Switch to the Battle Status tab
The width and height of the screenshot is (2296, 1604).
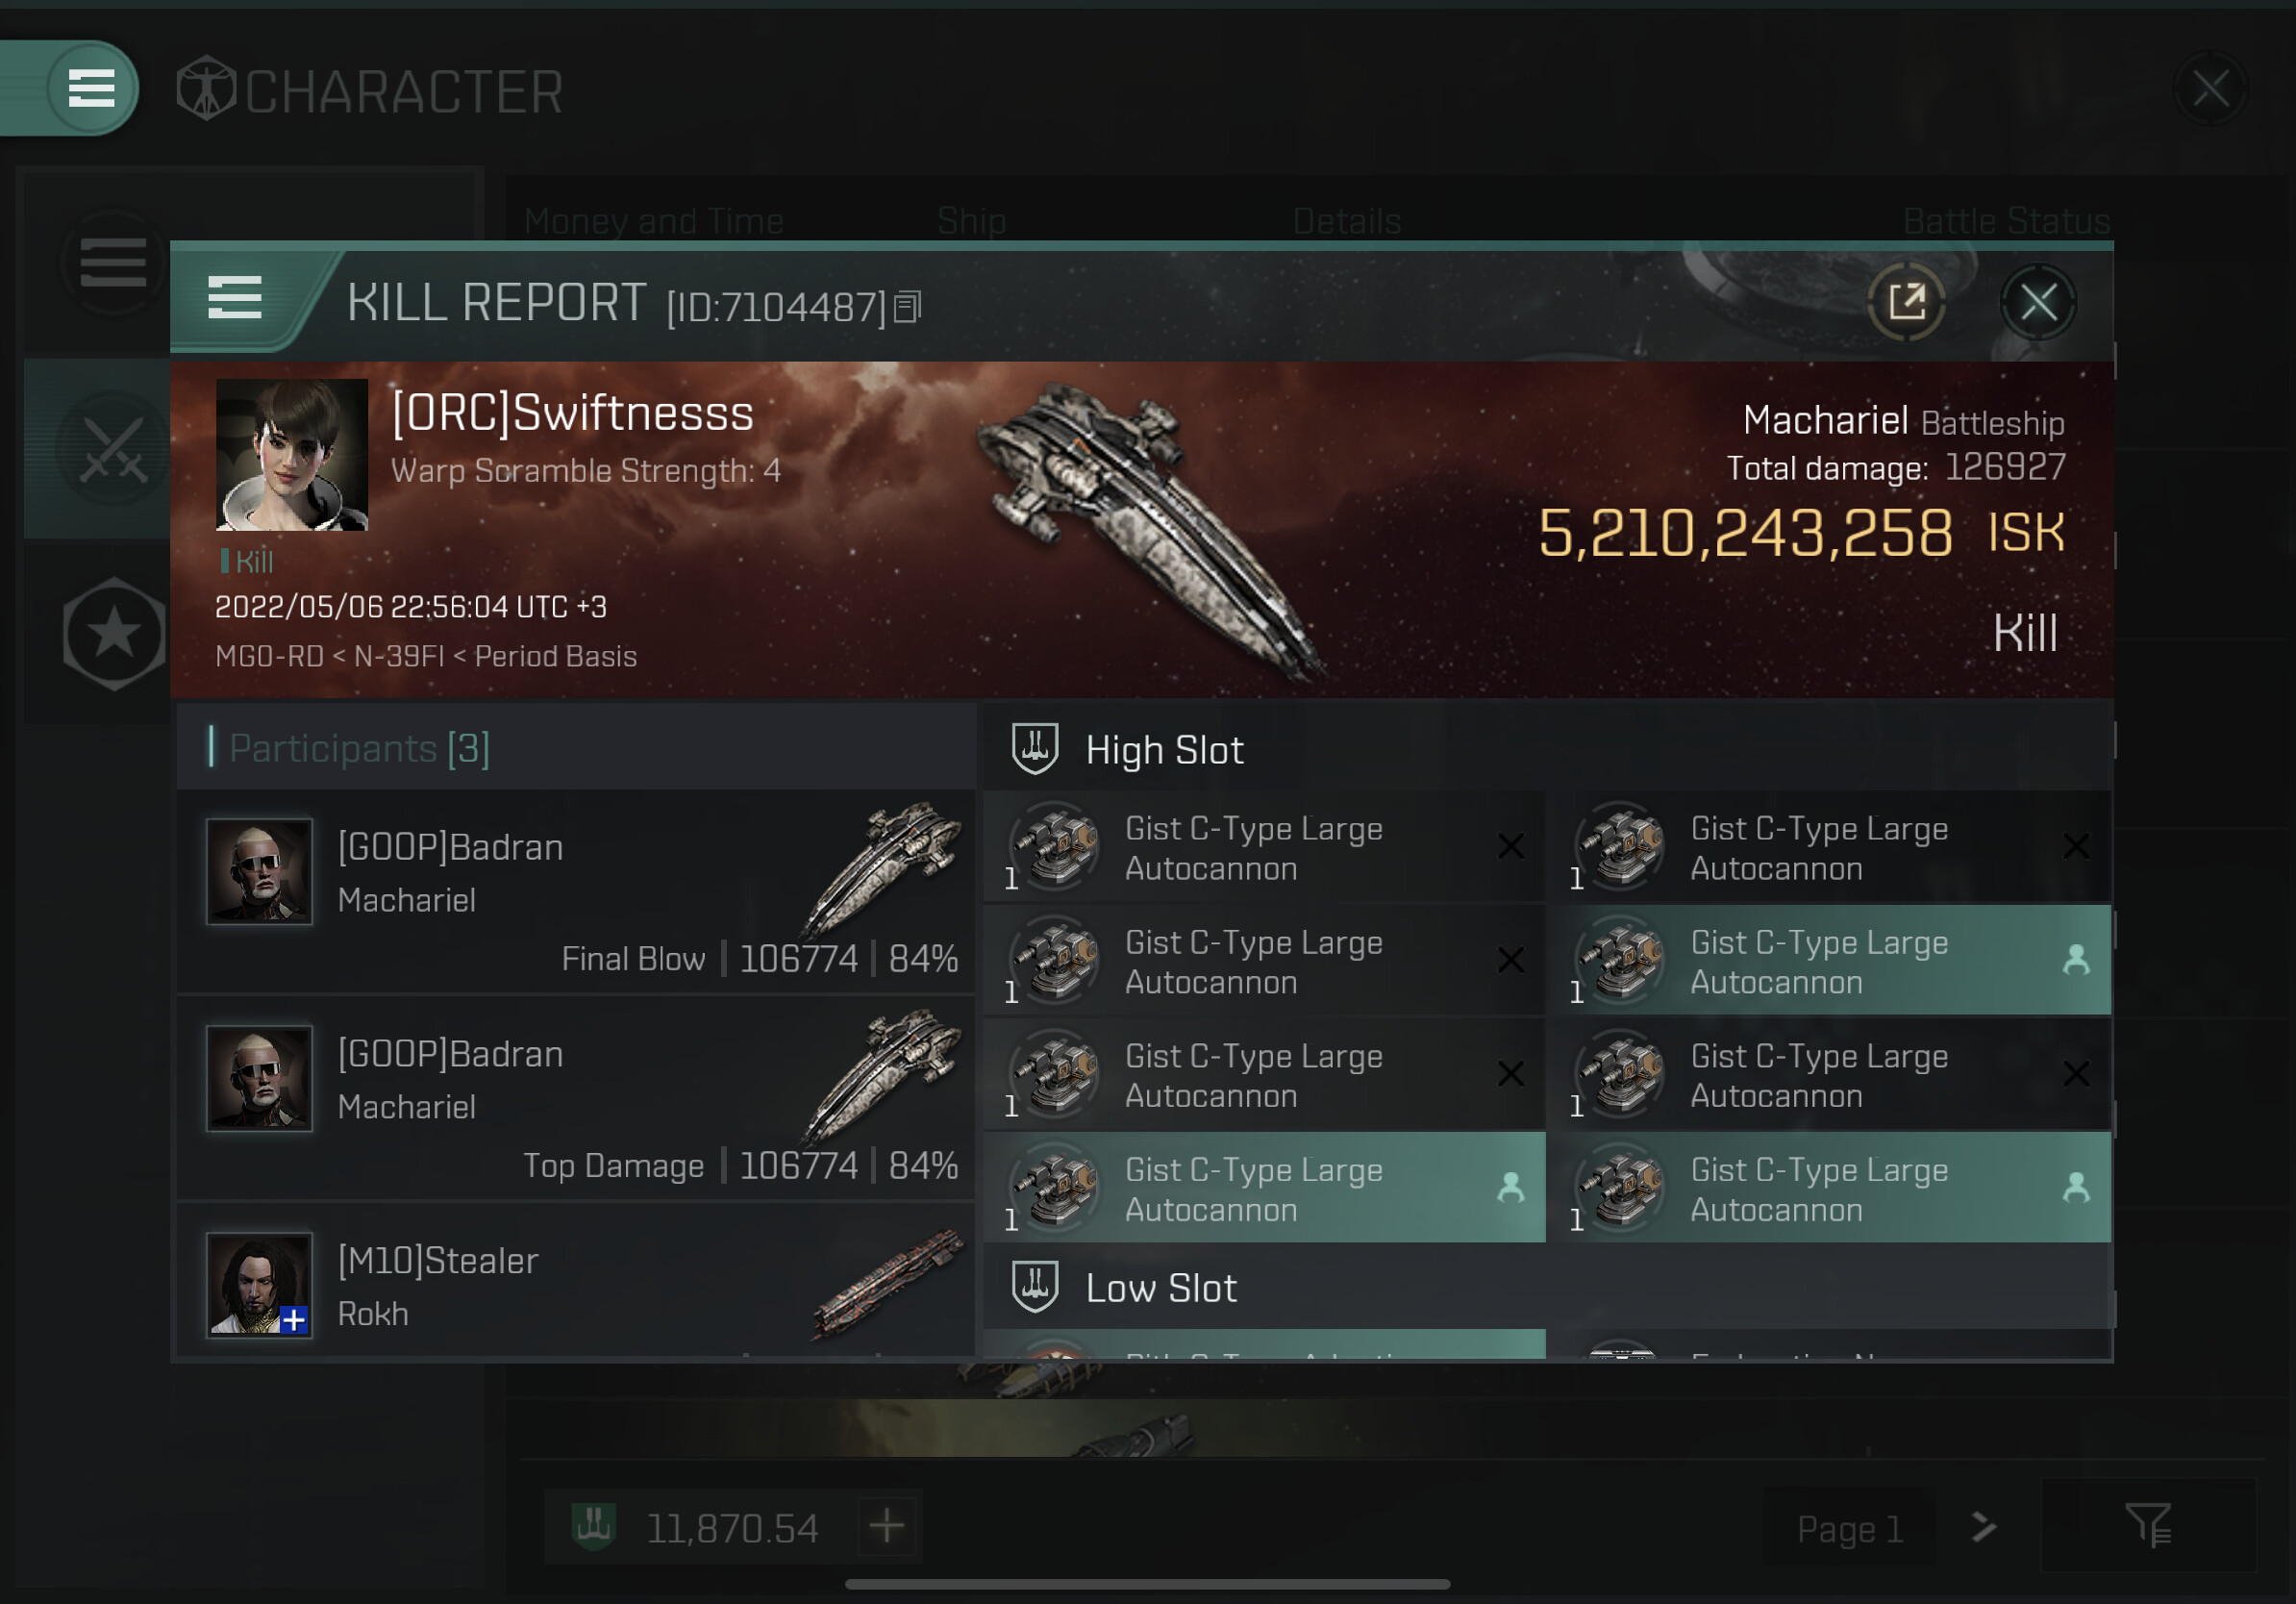pyautogui.click(x=2005, y=221)
